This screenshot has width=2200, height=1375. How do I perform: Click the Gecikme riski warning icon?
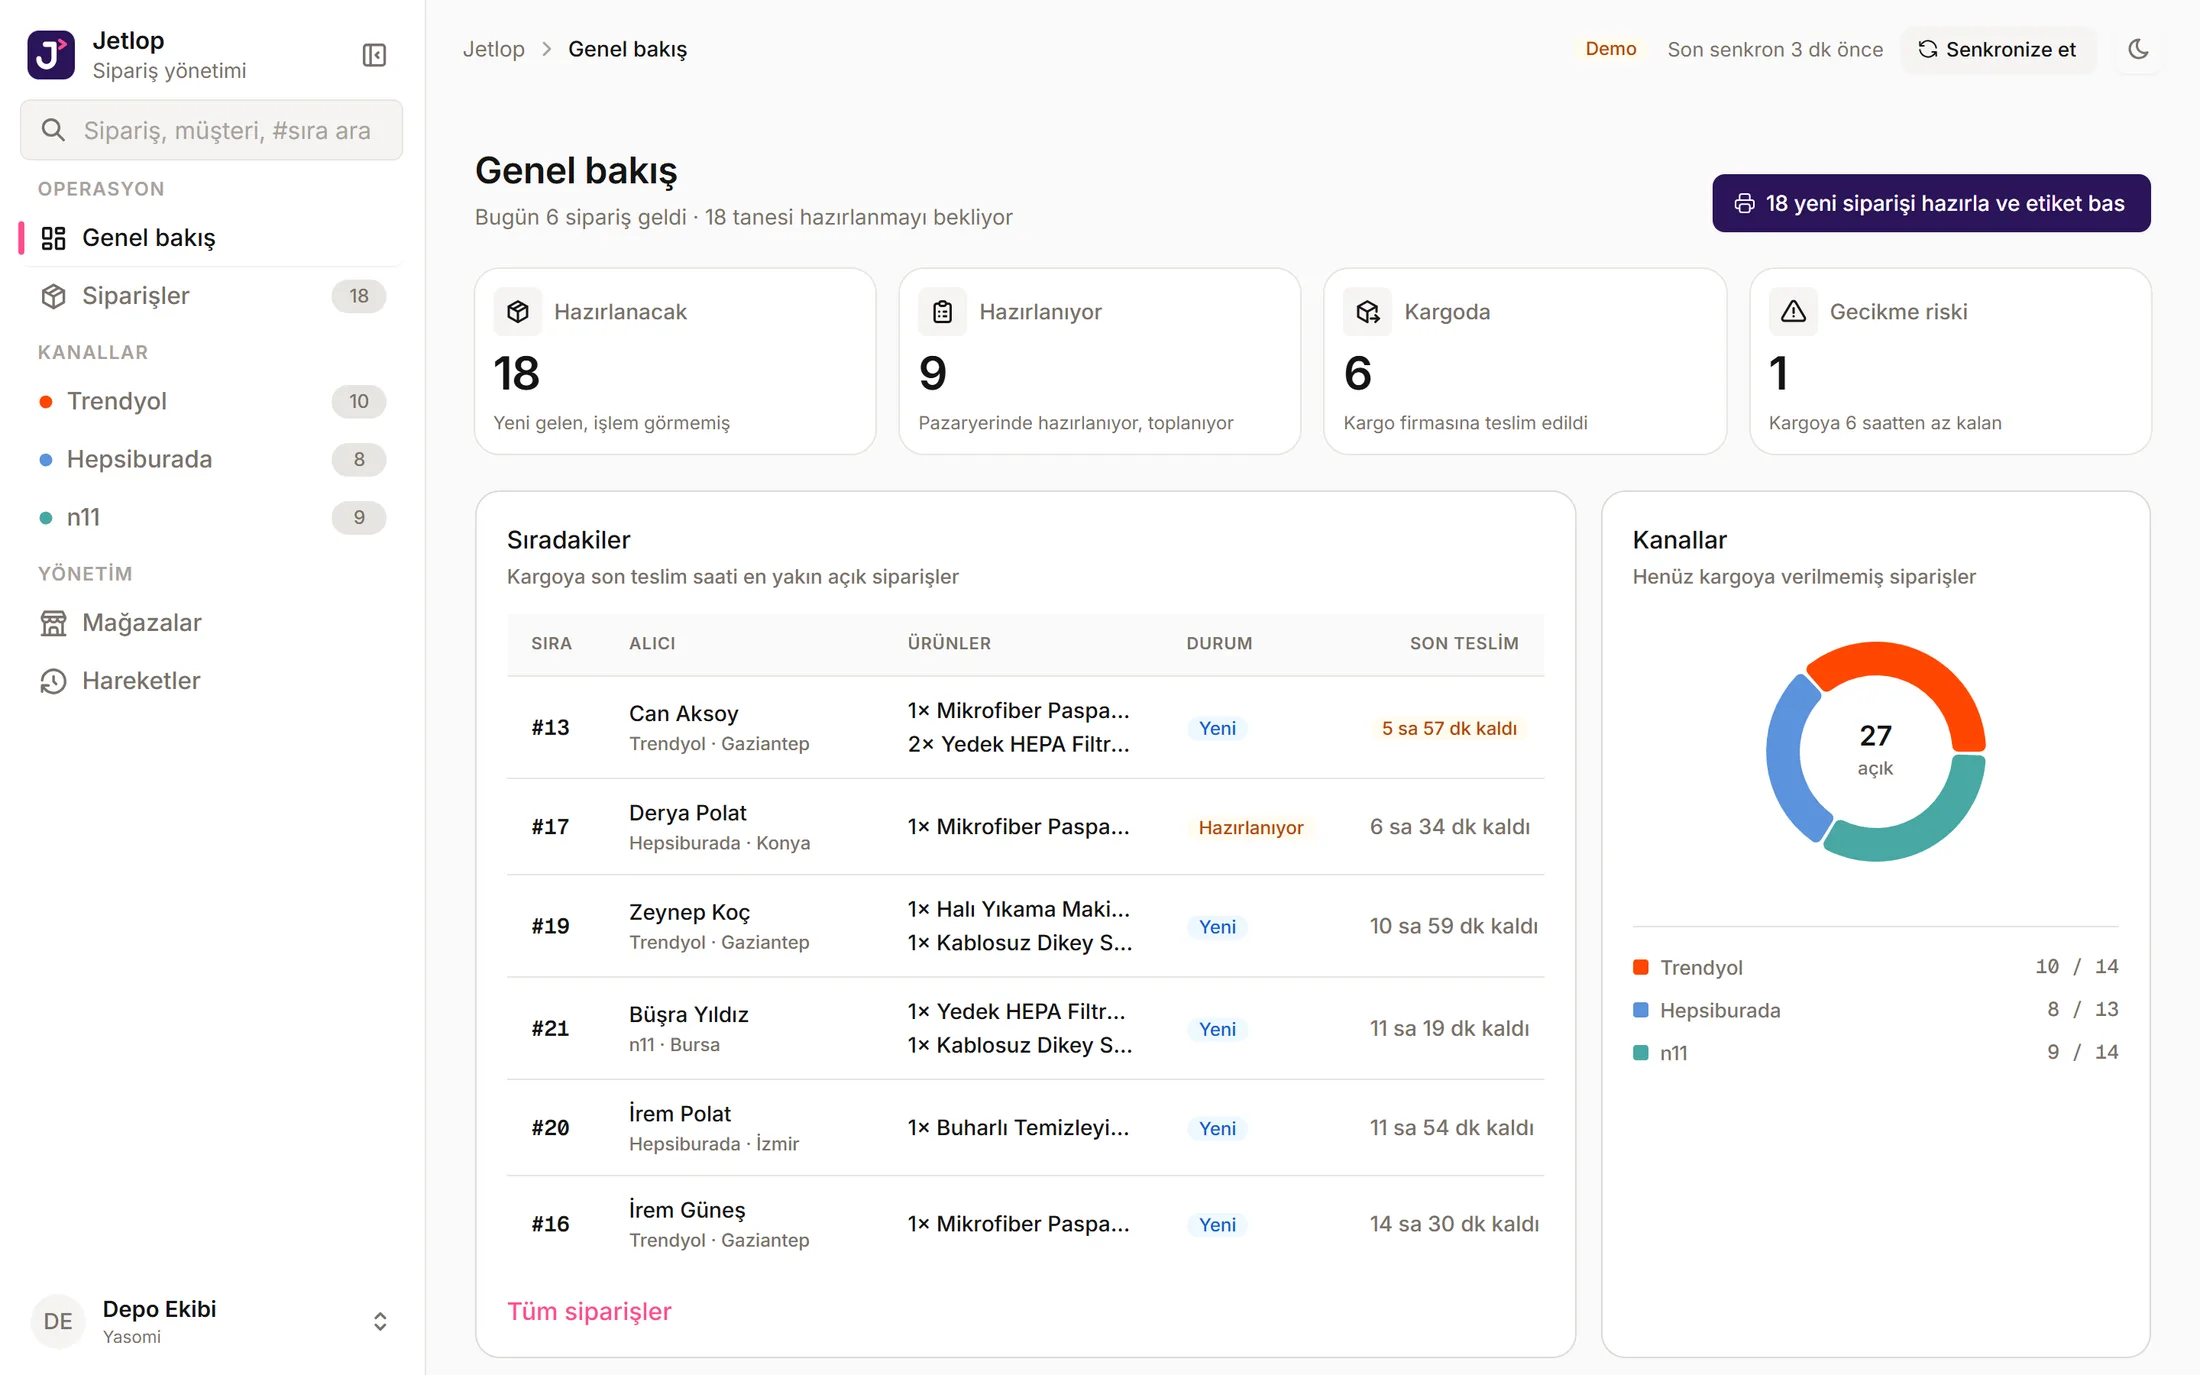click(1794, 312)
